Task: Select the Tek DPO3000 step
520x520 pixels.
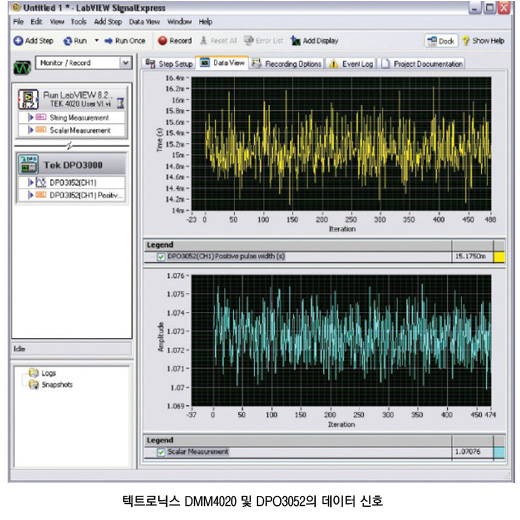Action: point(72,165)
